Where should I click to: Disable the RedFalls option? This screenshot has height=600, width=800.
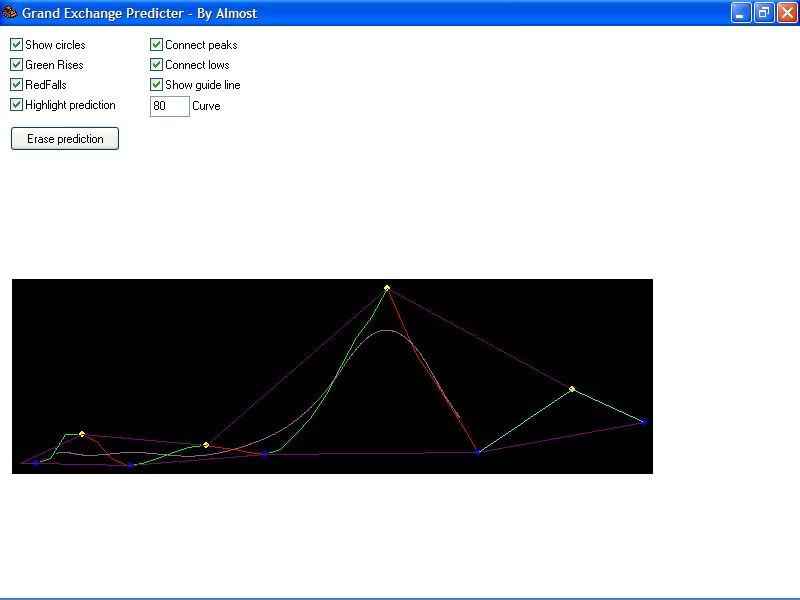click(16, 85)
